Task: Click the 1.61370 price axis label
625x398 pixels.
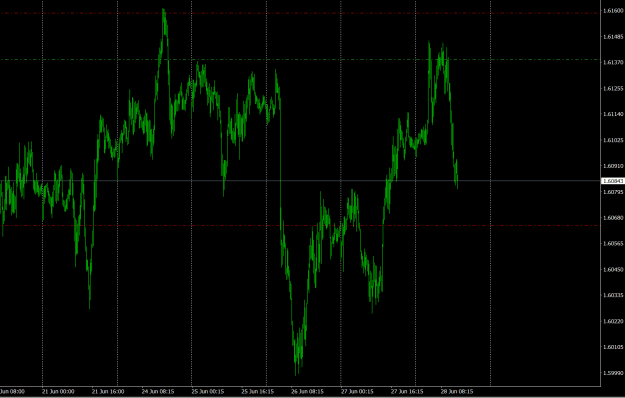Action: 613,63
